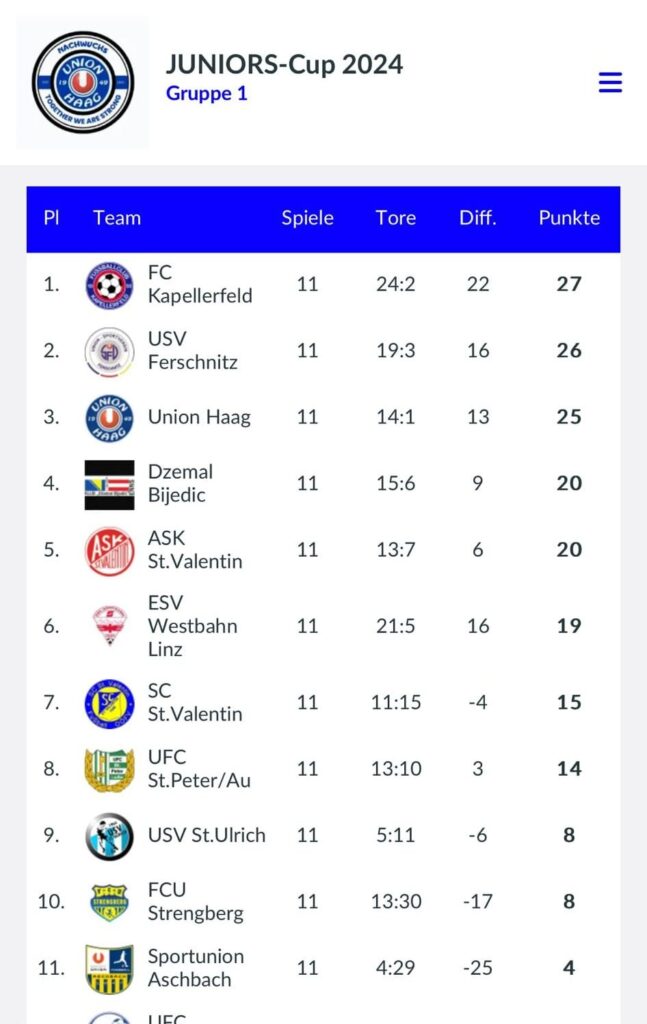Select the Tore column header
This screenshot has height=1024, width=647.
click(396, 218)
